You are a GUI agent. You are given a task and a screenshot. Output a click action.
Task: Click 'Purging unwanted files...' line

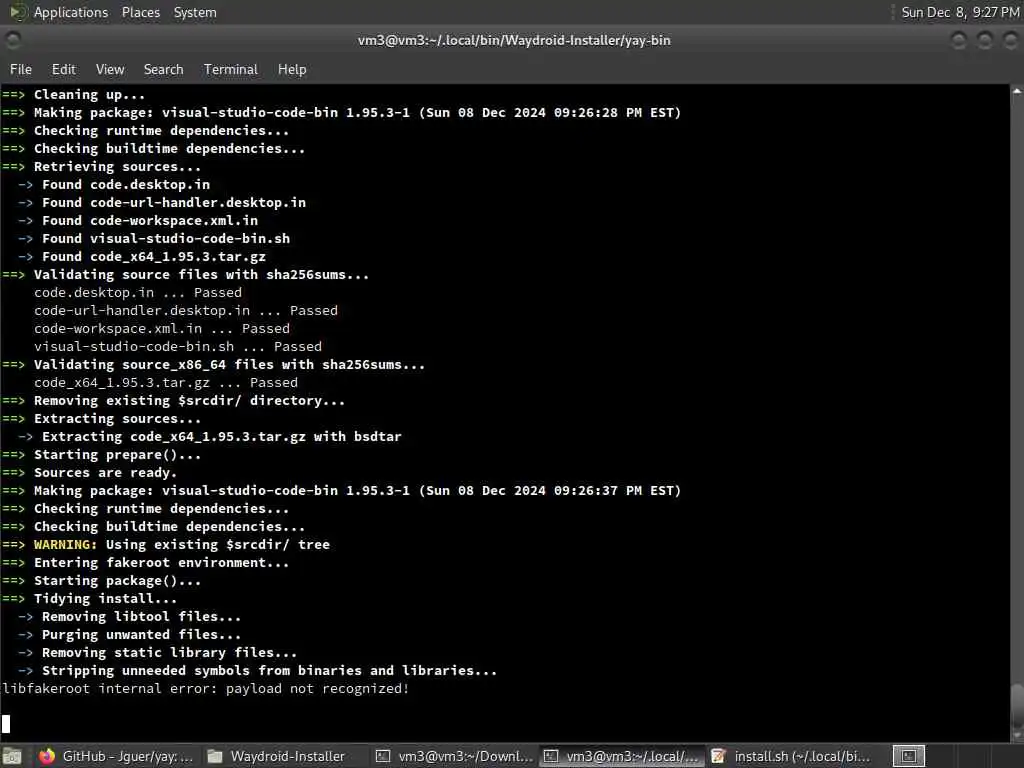129,635
